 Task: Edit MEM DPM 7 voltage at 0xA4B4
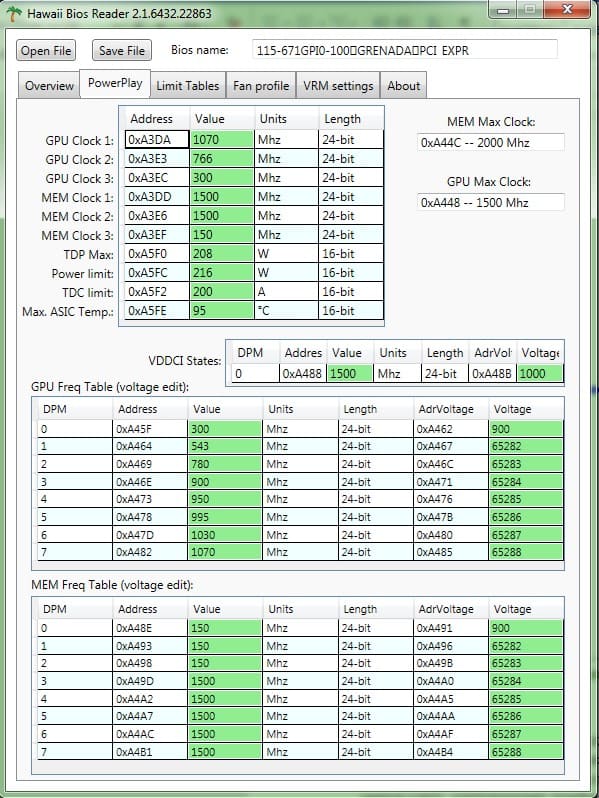(526, 752)
